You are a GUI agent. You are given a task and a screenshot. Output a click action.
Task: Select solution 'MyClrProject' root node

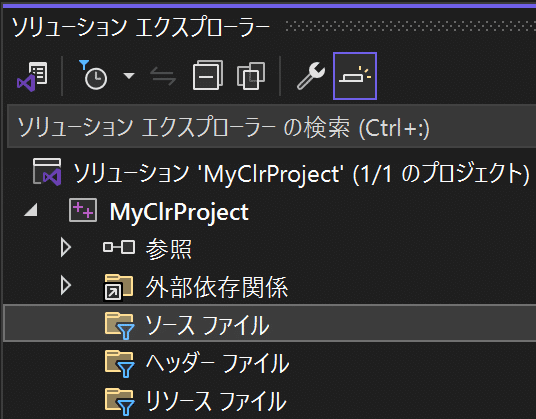pyautogui.click(x=301, y=173)
